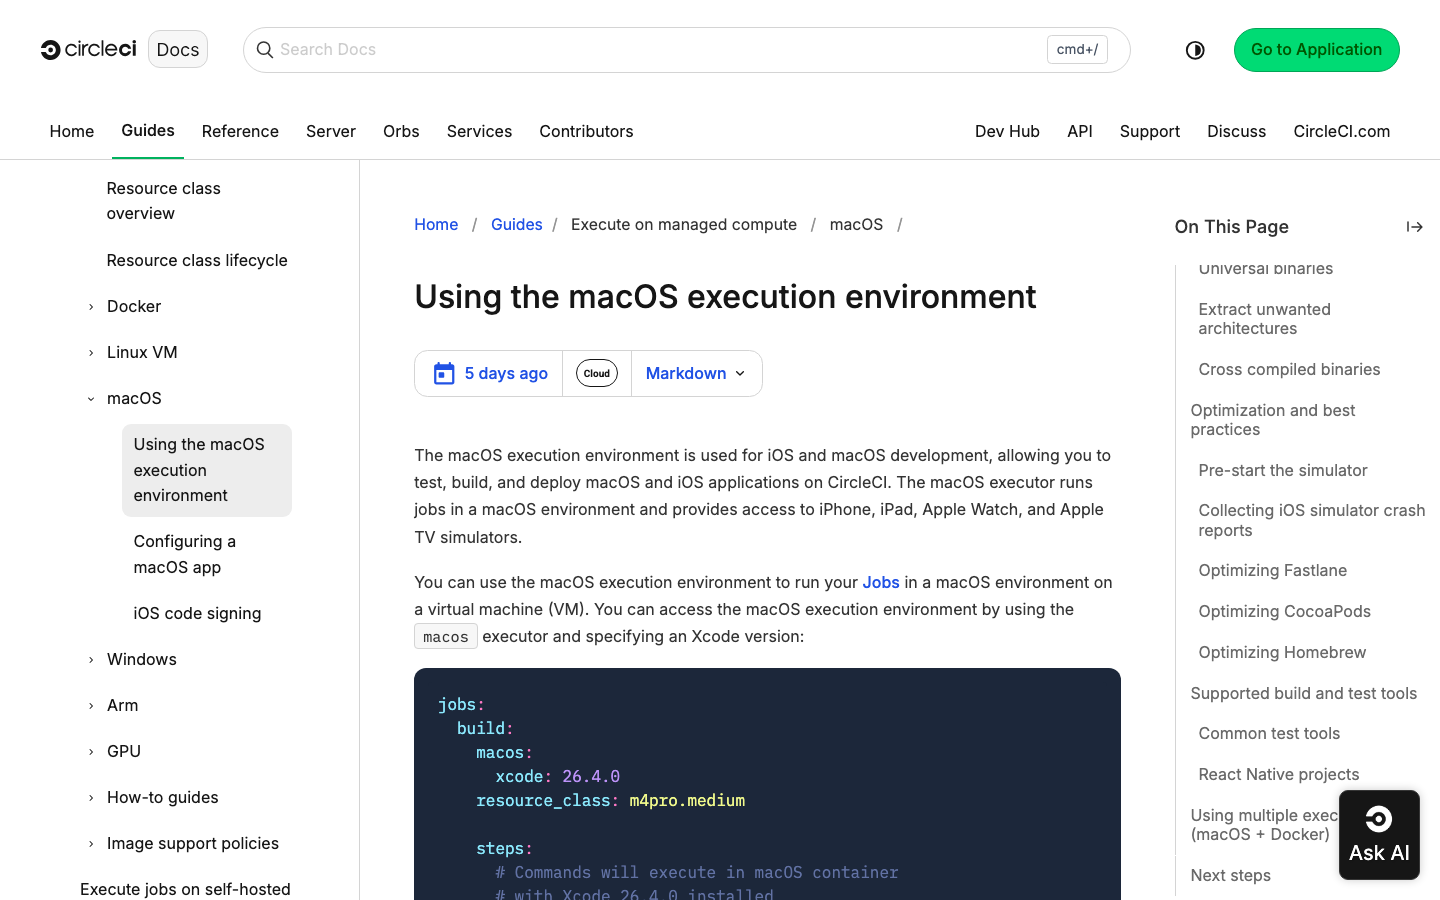
Task: Toggle the dark/light theme icon
Action: coord(1195,50)
